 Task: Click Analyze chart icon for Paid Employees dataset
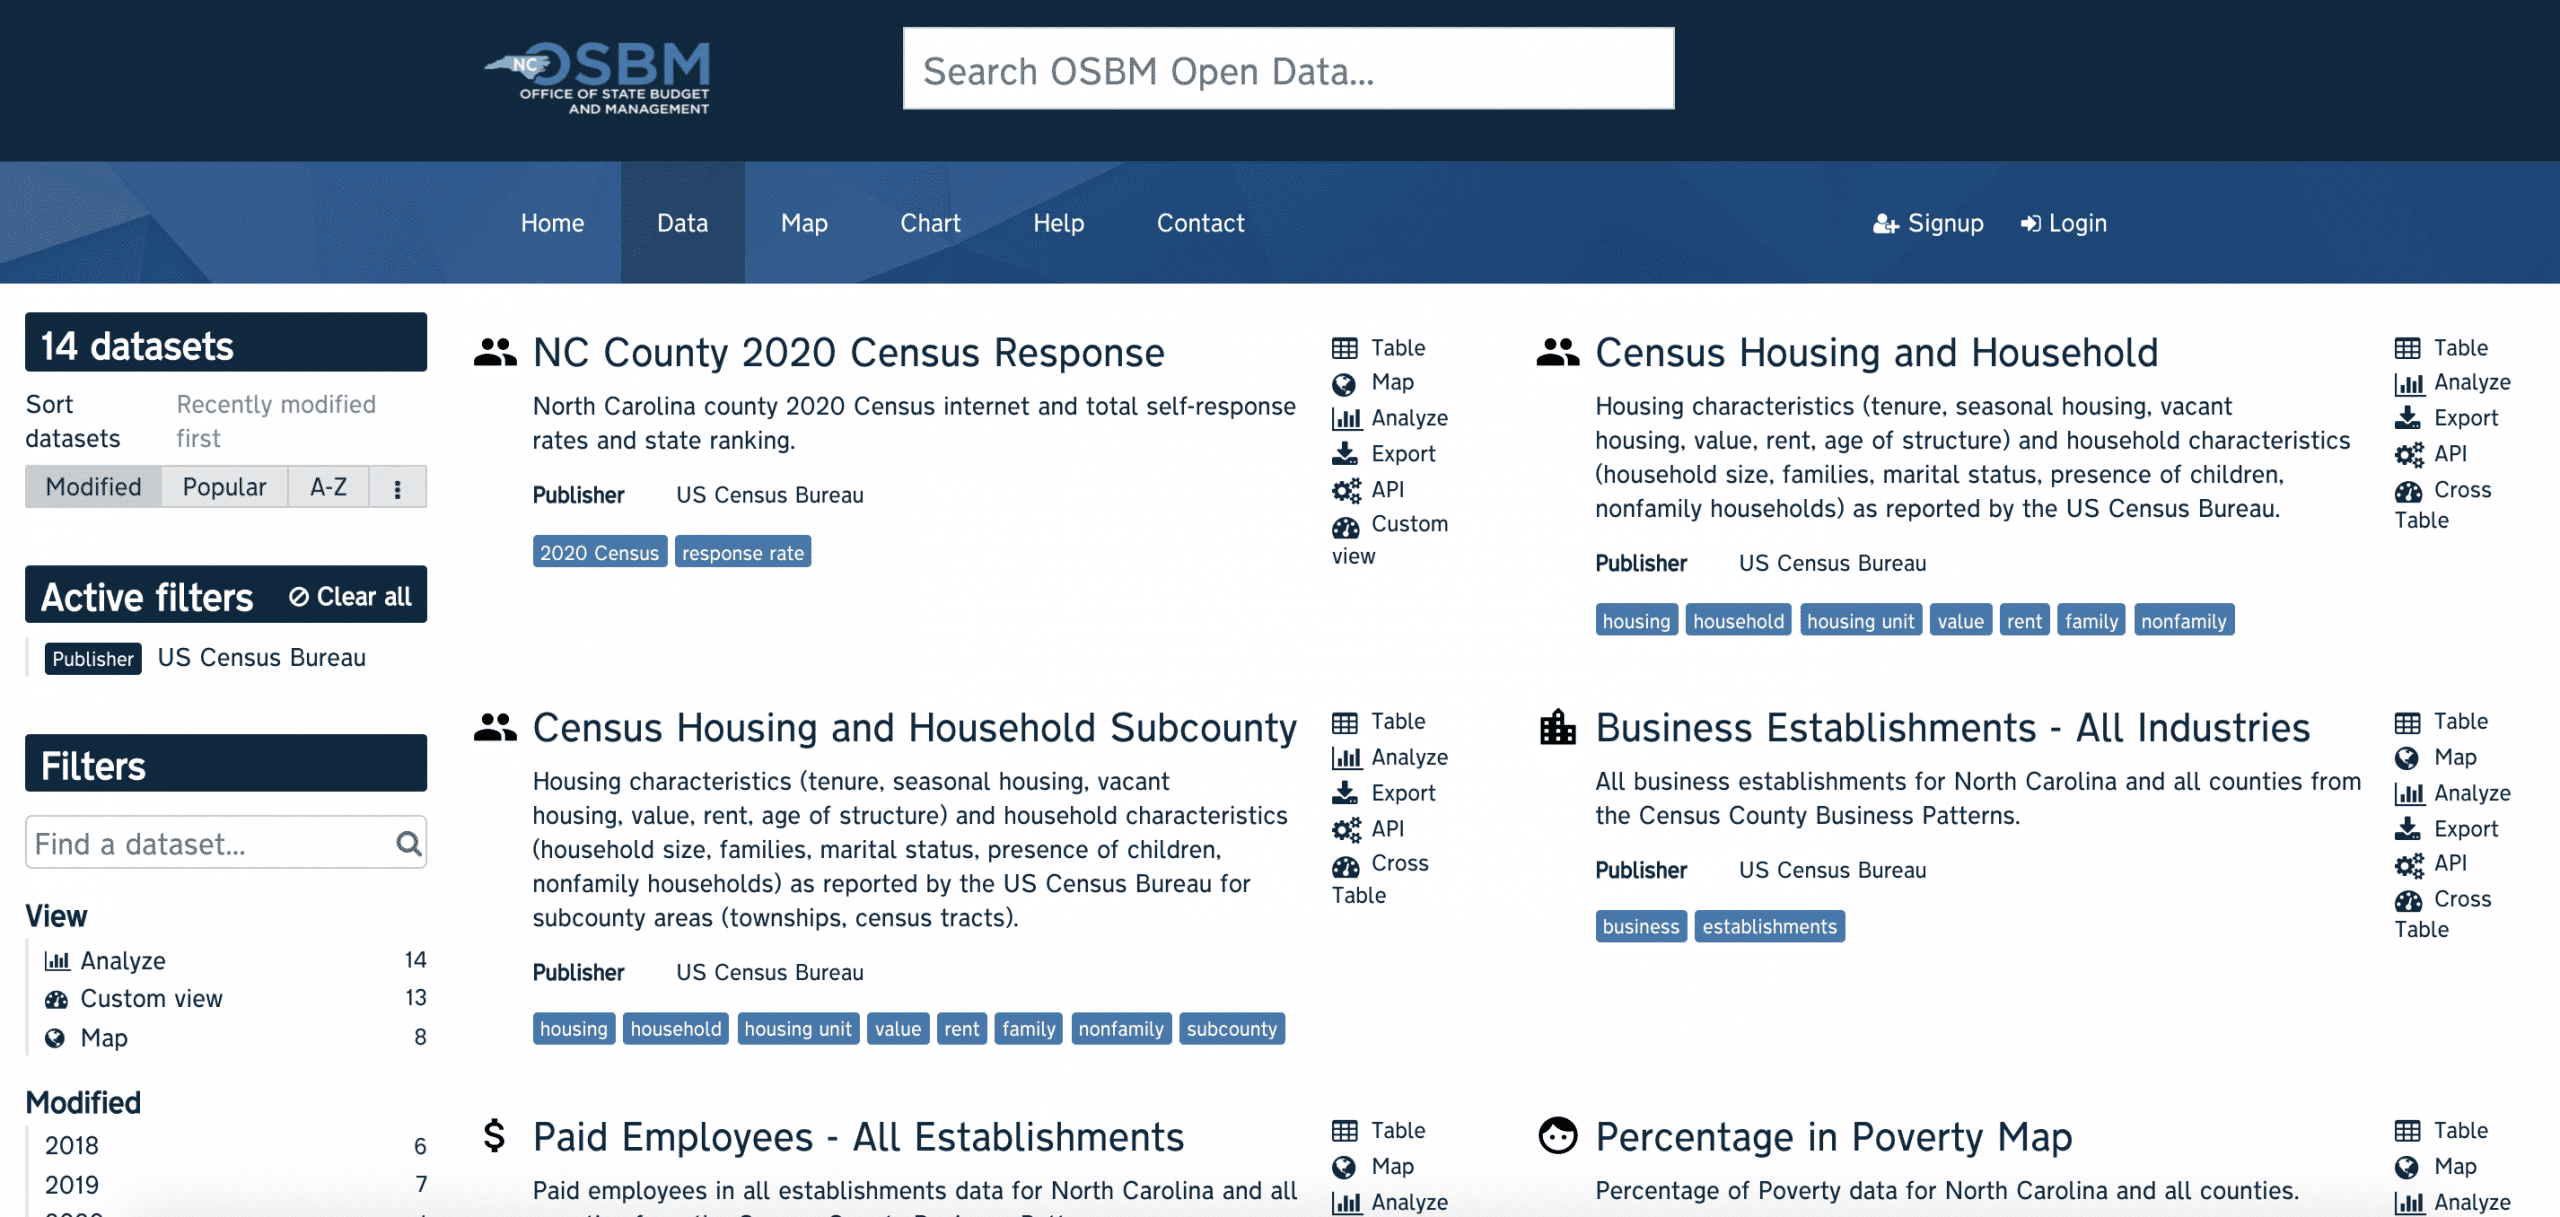pos(1346,1202)
